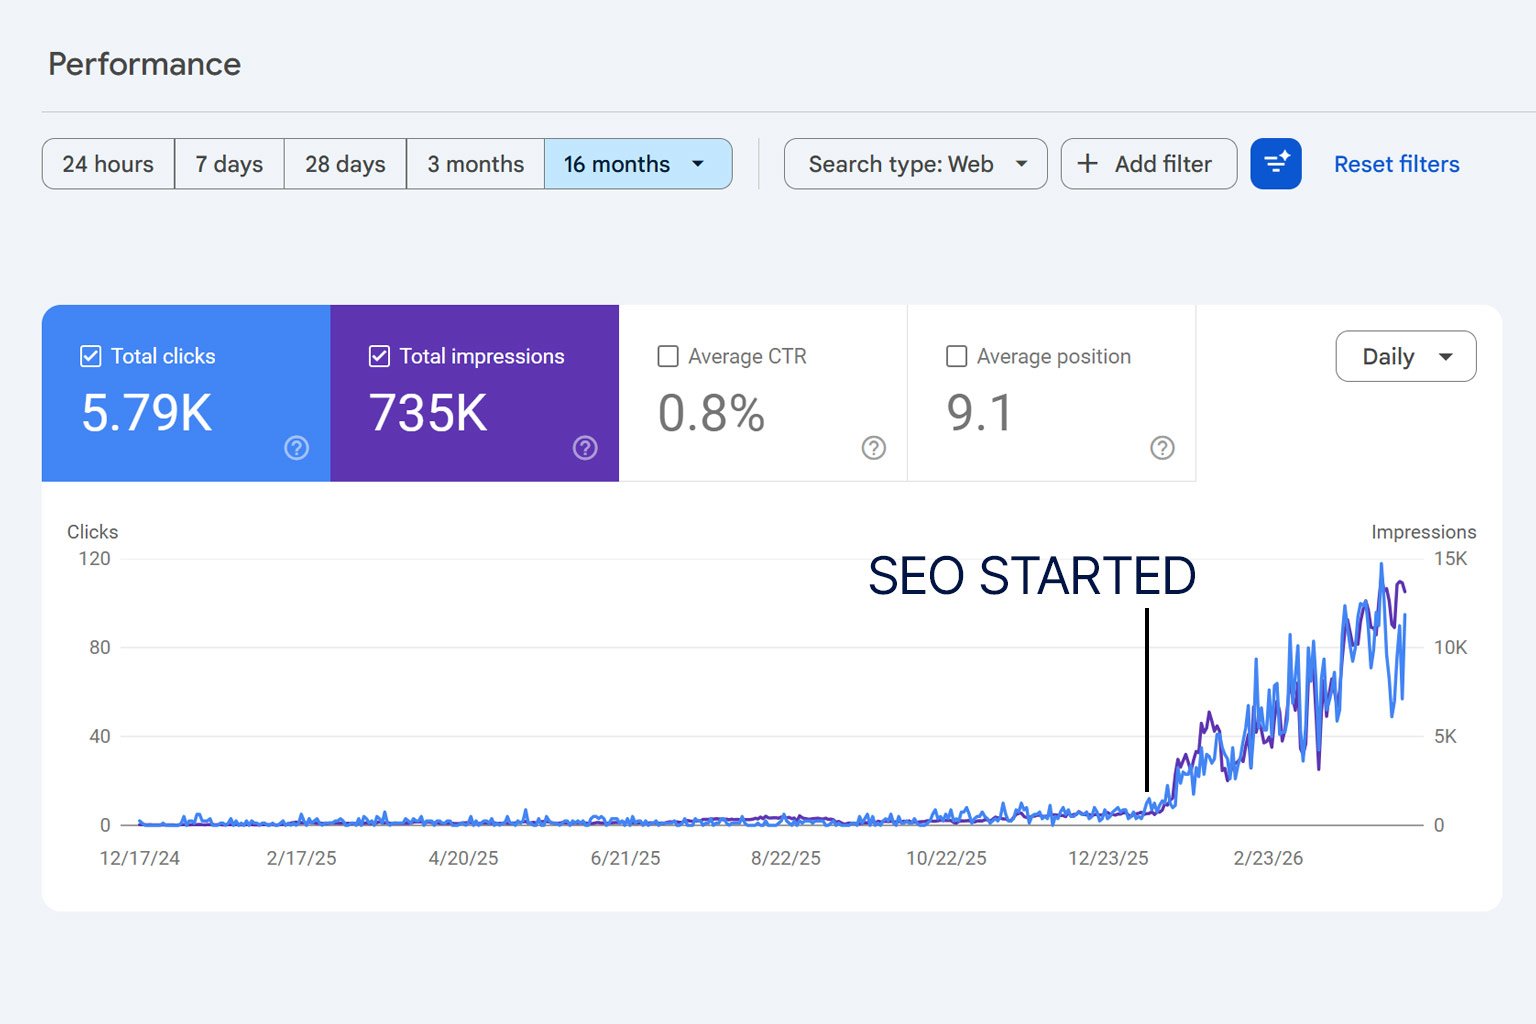Click the blue filter sparkle icon button
Viewport: 1536px width, 1024px height.
(1275, 164)
